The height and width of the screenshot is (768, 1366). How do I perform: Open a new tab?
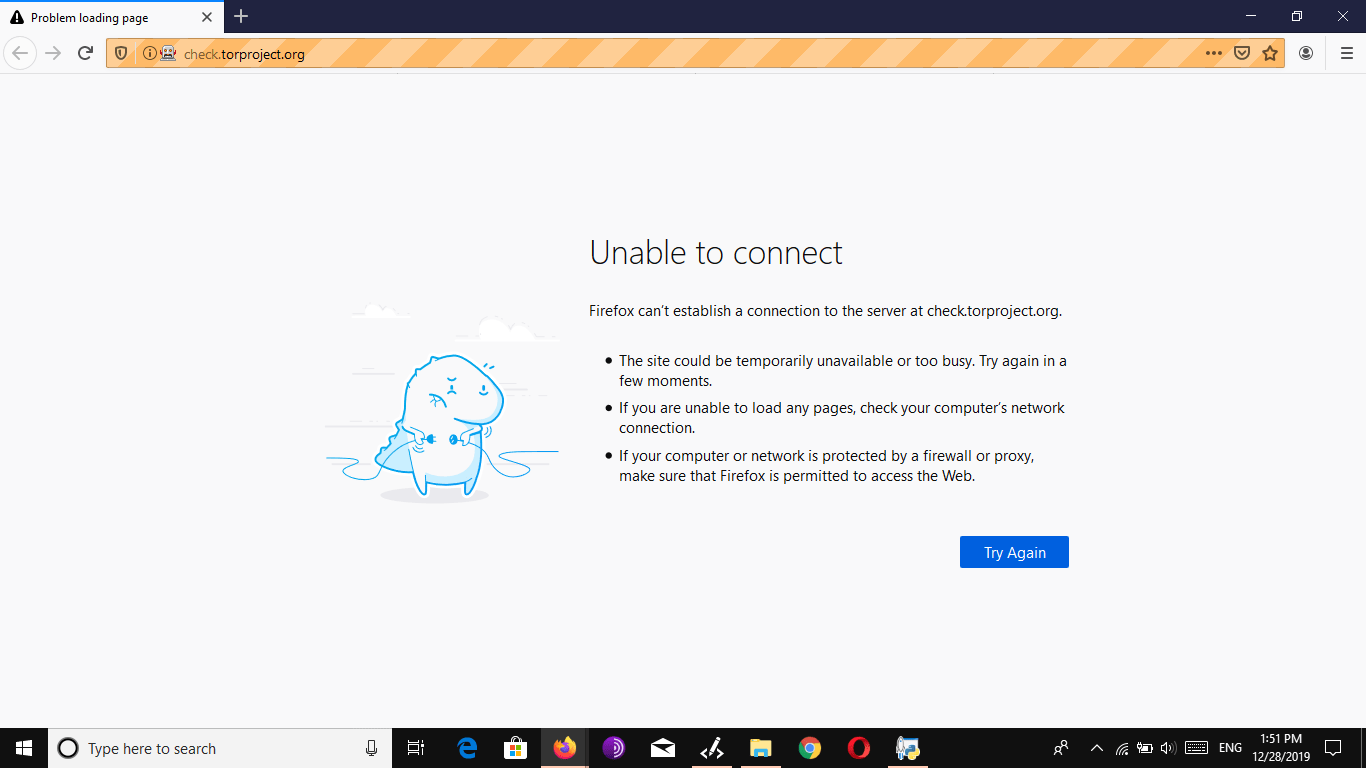[241, 16]
